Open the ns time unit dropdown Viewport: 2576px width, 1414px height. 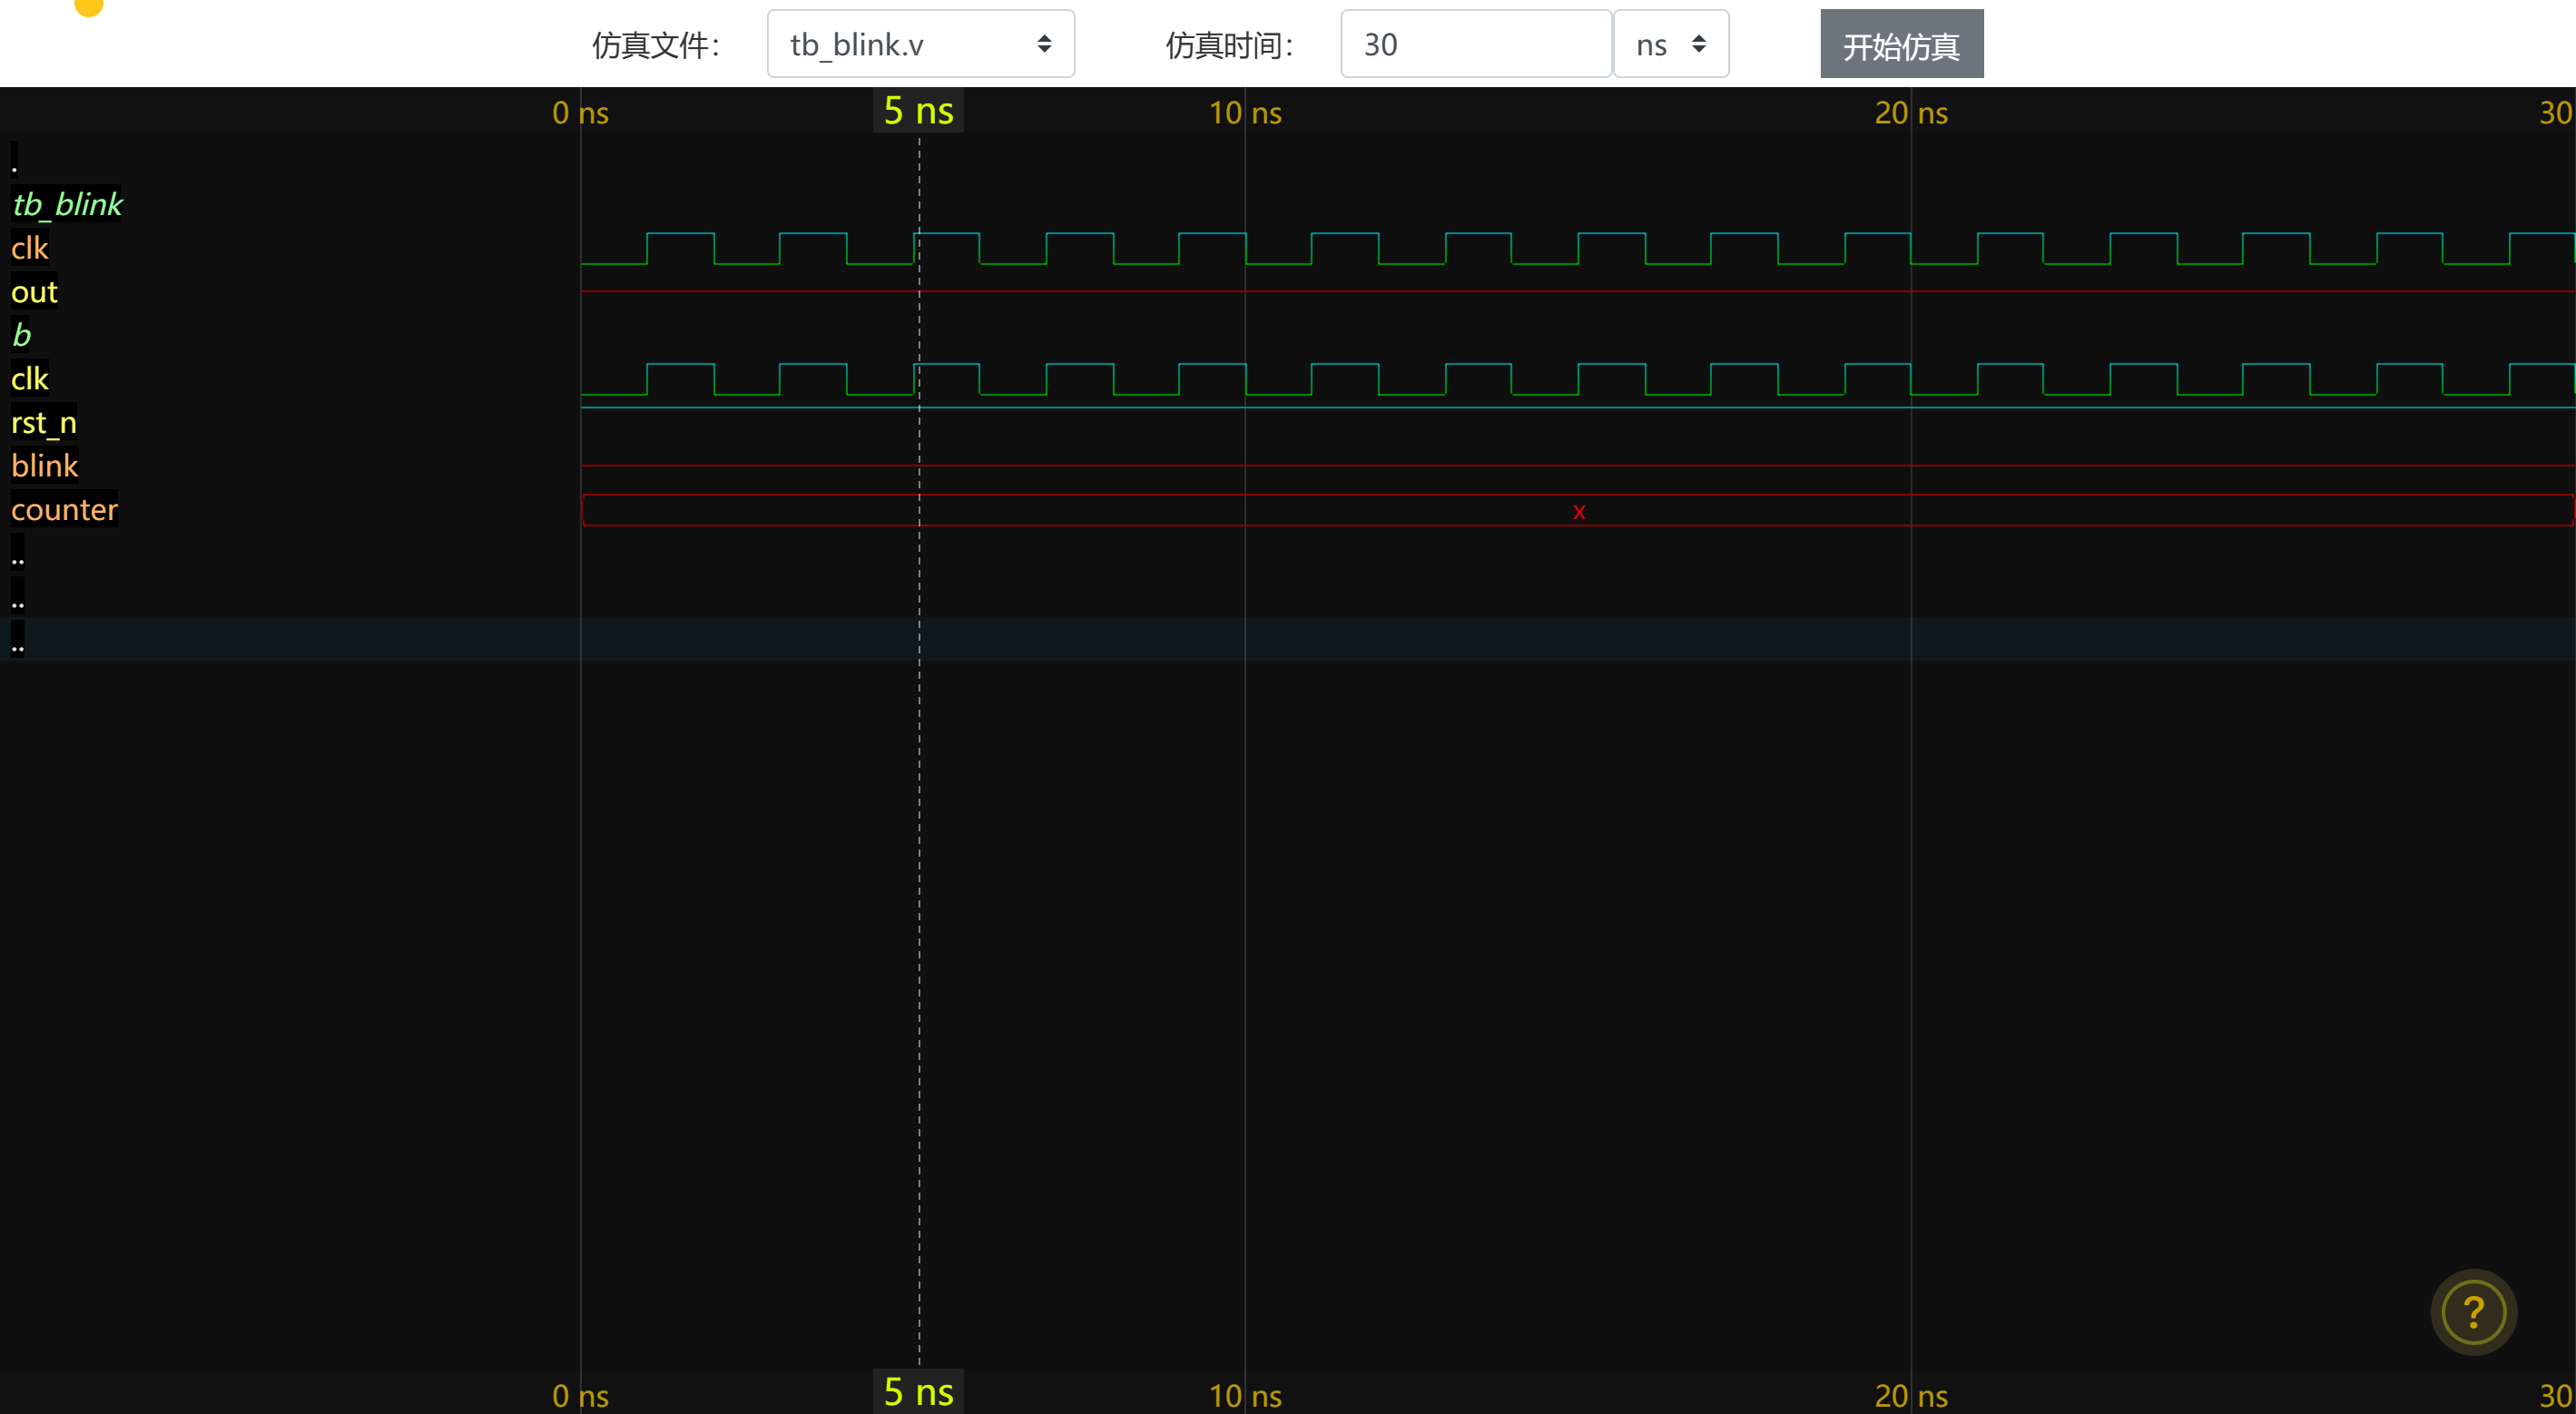1671,44
